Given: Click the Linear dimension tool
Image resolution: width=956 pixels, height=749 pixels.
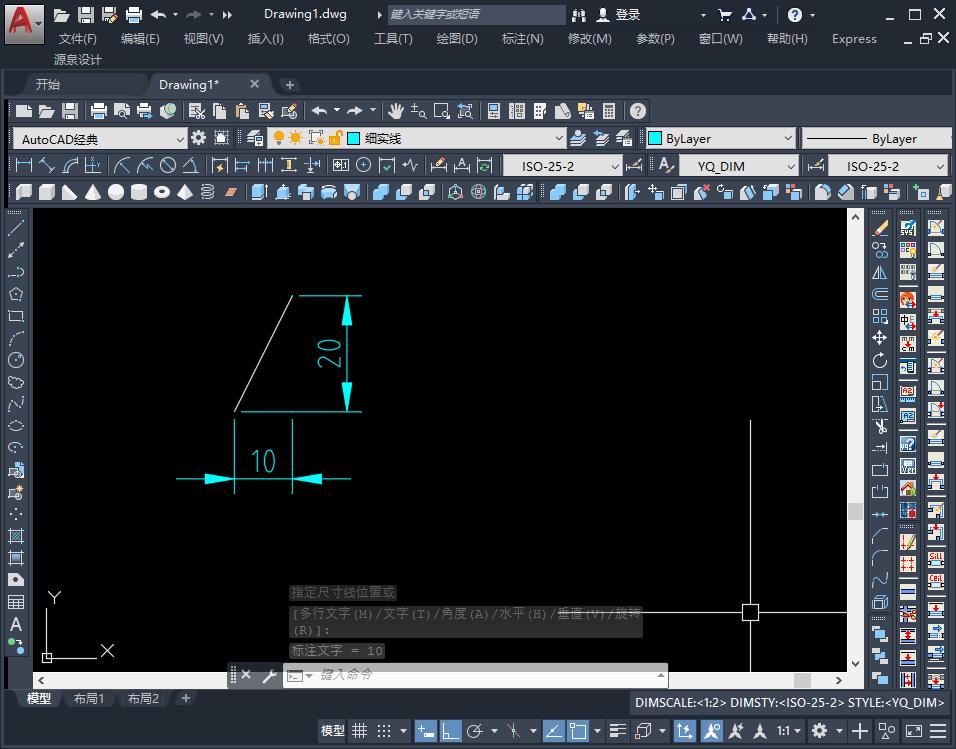Looking at the screenshot, I should [25, 165].
